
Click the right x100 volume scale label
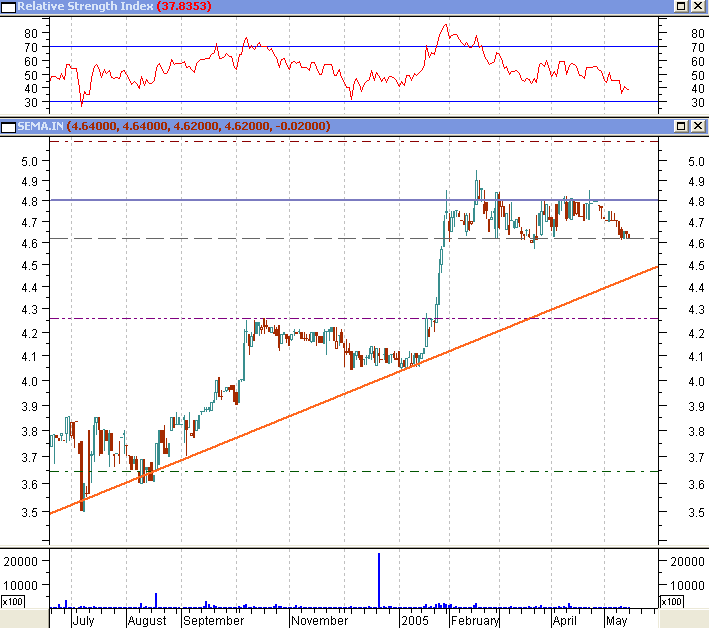click(x=671, y=602)
